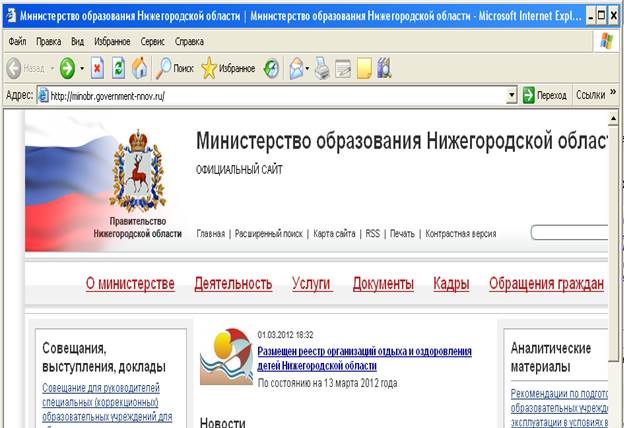Click the IE page icon in title bar
624x428 pixels.
(x=12, y=16)
